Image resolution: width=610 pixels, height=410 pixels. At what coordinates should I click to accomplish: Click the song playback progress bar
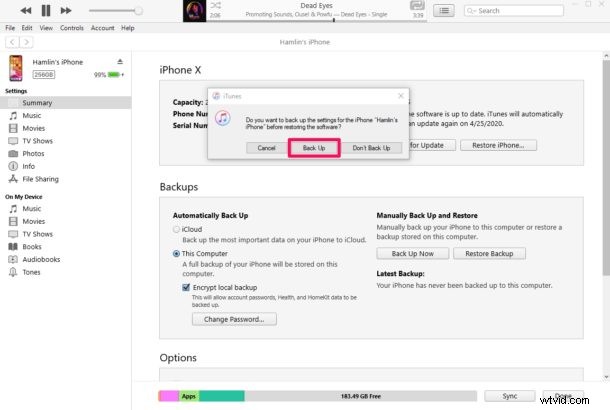pyautogui.click(x=316, y=20)
